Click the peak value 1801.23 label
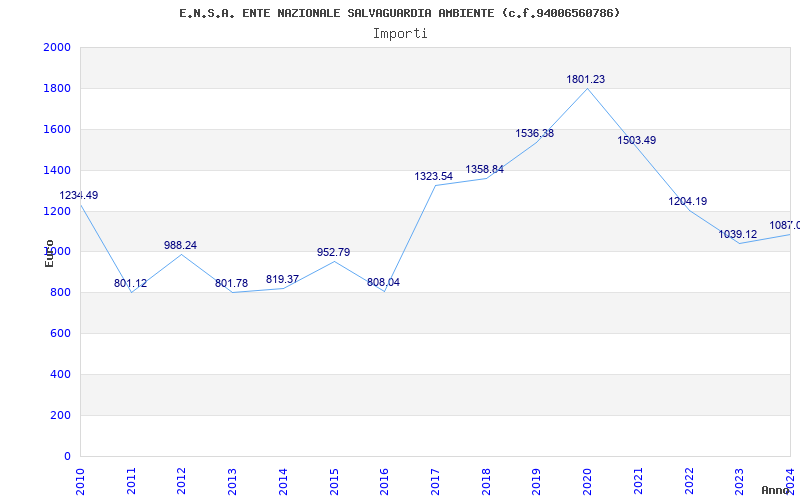This screenshot has height=500, width=800. pos(585,80)
